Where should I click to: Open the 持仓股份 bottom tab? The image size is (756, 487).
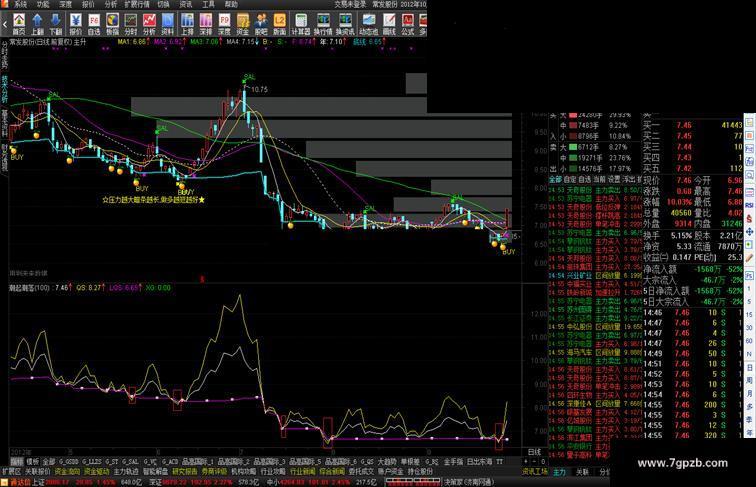coord(420,471)
